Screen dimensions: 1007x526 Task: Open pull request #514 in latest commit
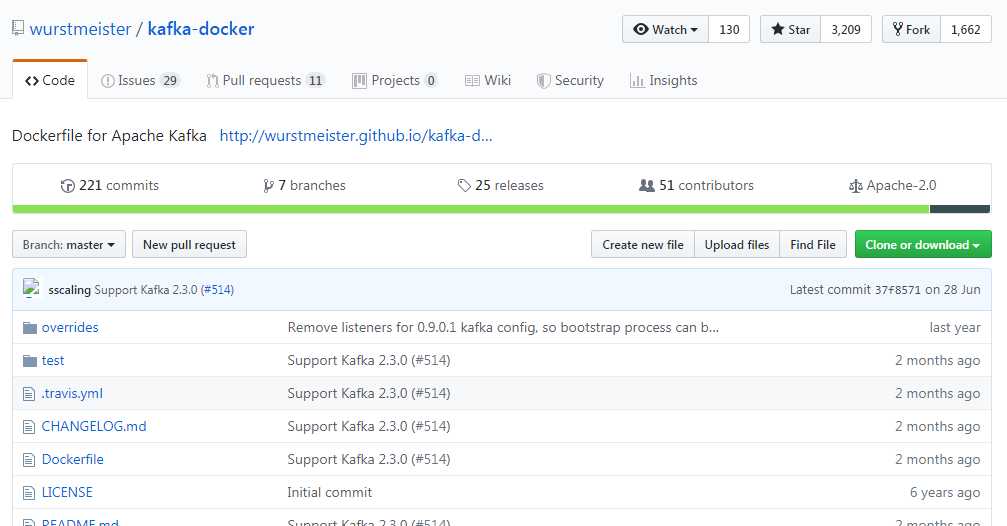pyautogui.click(x=217, y=290)
